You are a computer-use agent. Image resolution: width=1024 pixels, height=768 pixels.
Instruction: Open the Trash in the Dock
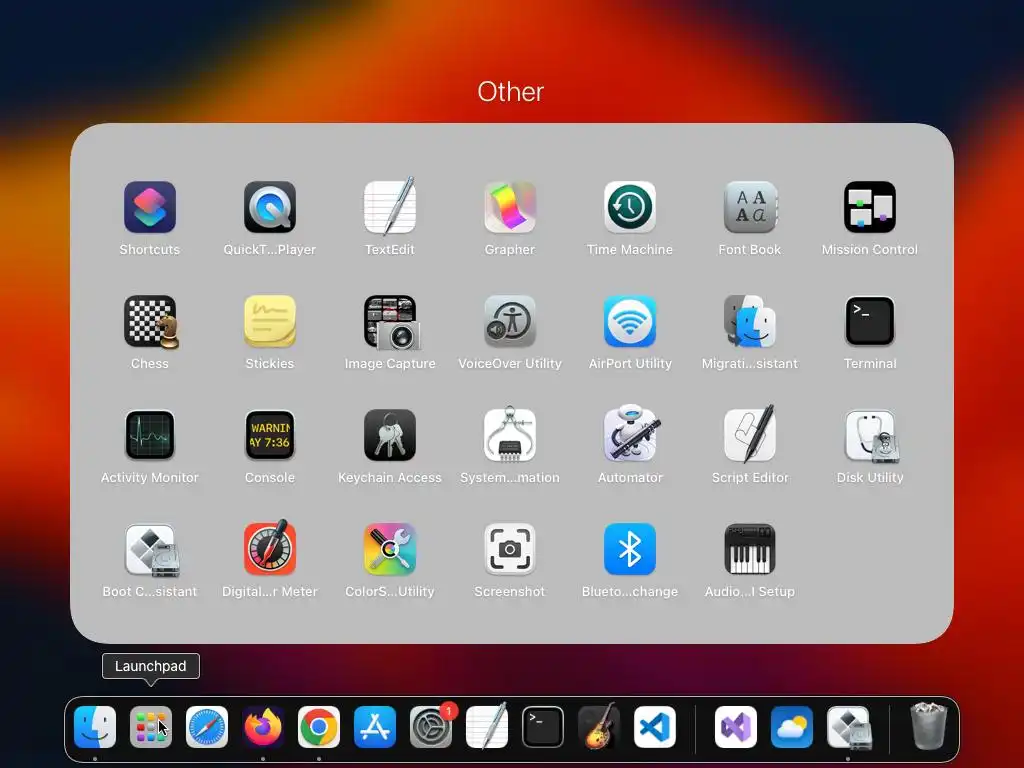point(929,726)
